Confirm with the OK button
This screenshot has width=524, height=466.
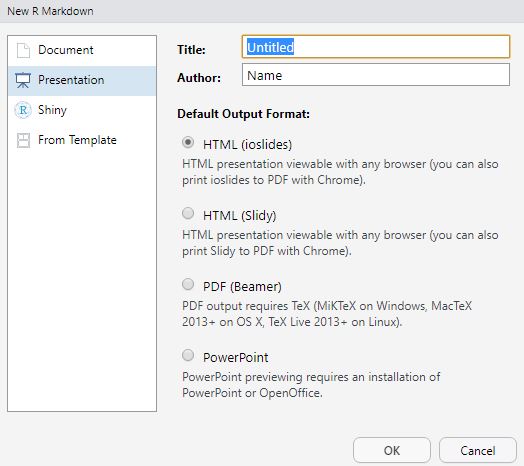pos(392,450)
